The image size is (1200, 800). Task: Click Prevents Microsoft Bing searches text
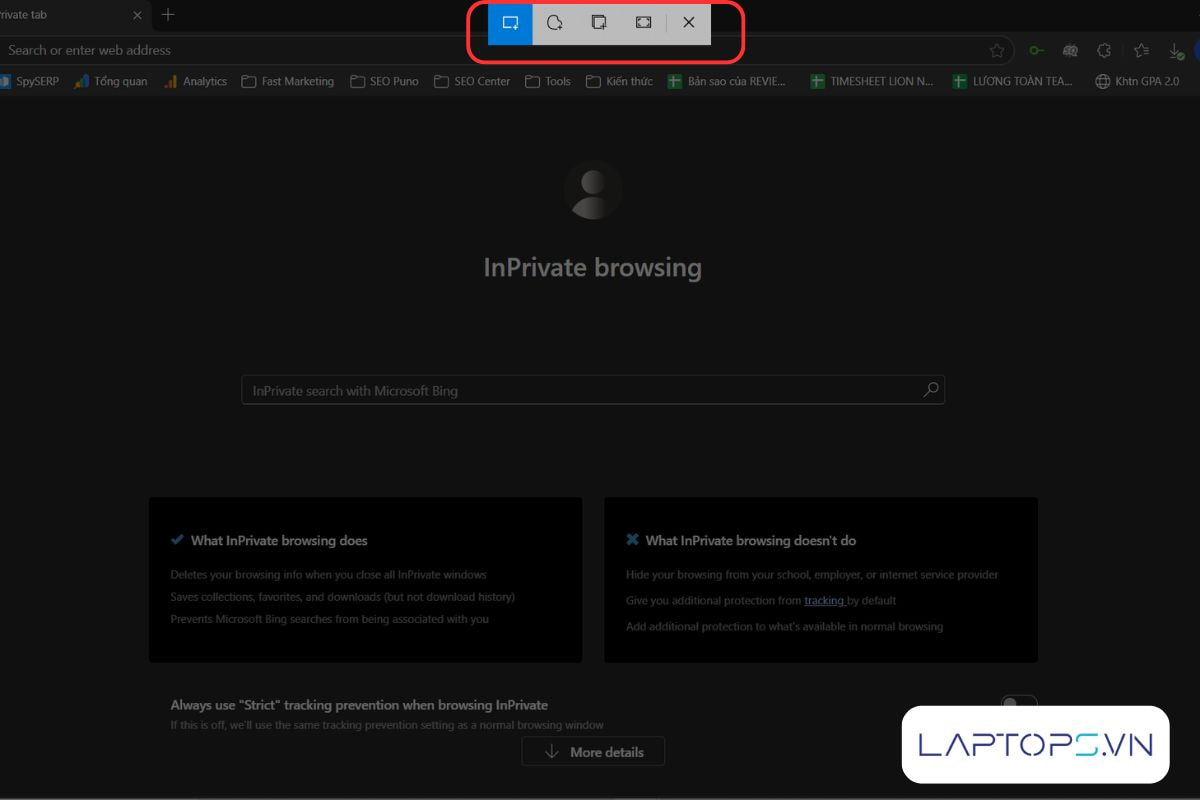coord(330,619)
